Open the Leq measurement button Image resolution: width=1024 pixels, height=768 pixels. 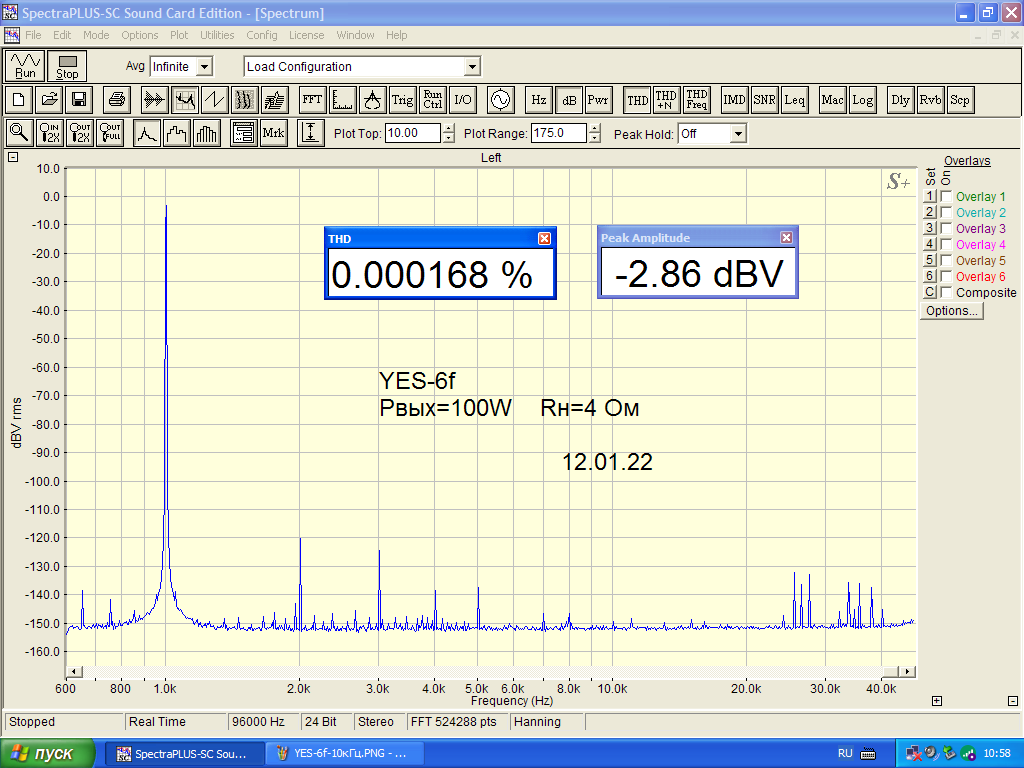pos(794,100)
